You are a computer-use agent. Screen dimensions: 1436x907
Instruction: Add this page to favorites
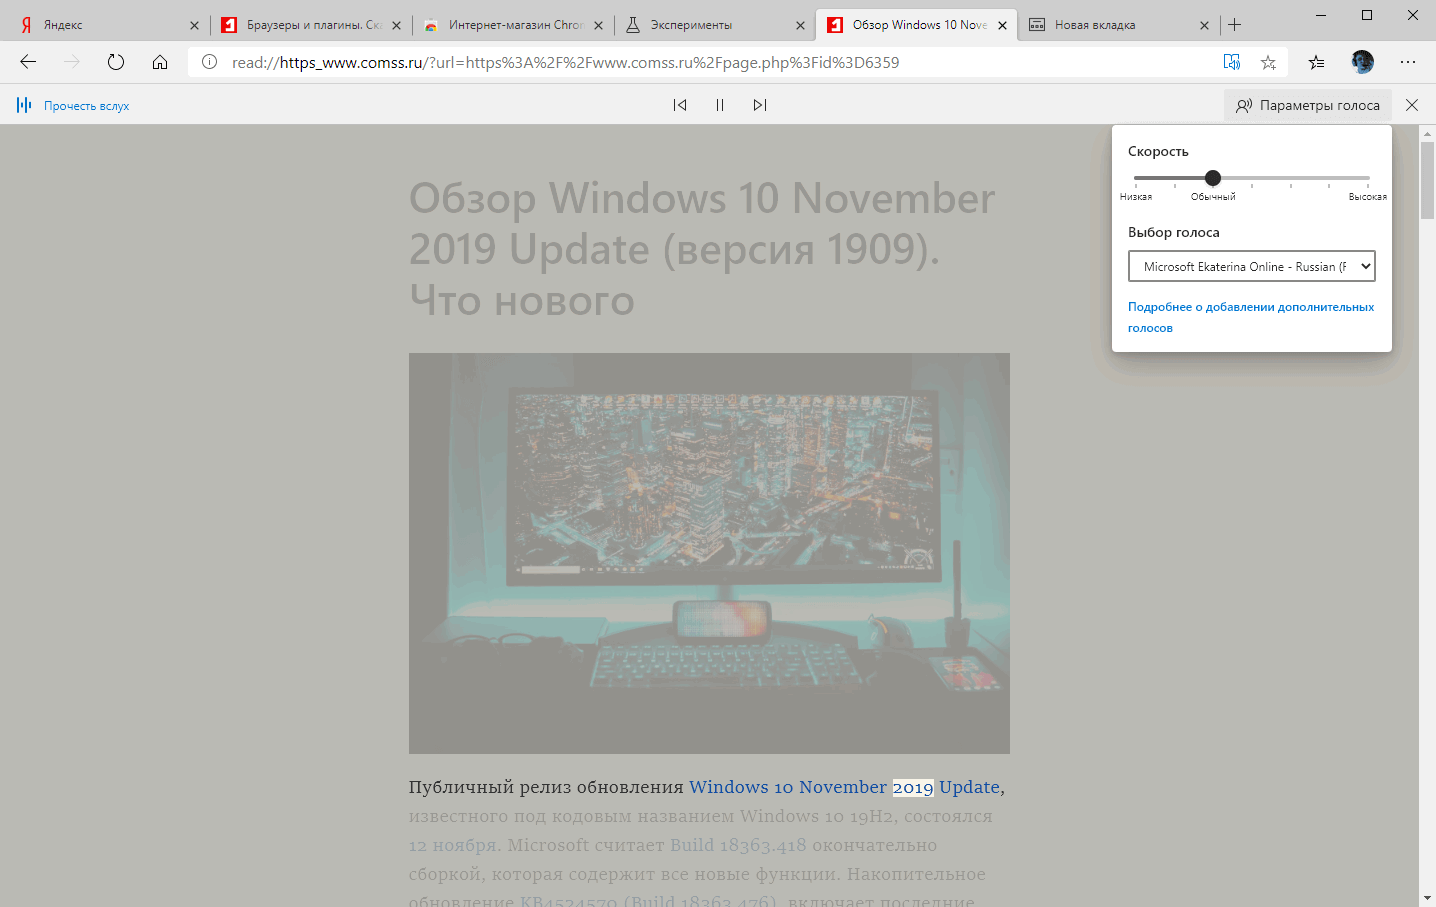(1268, 62)
